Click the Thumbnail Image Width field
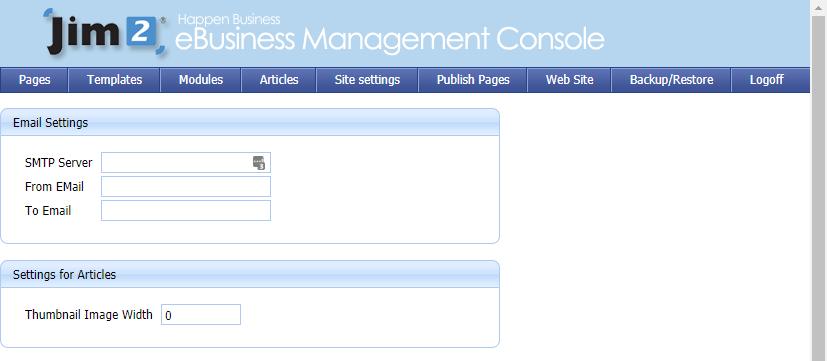 200,315
